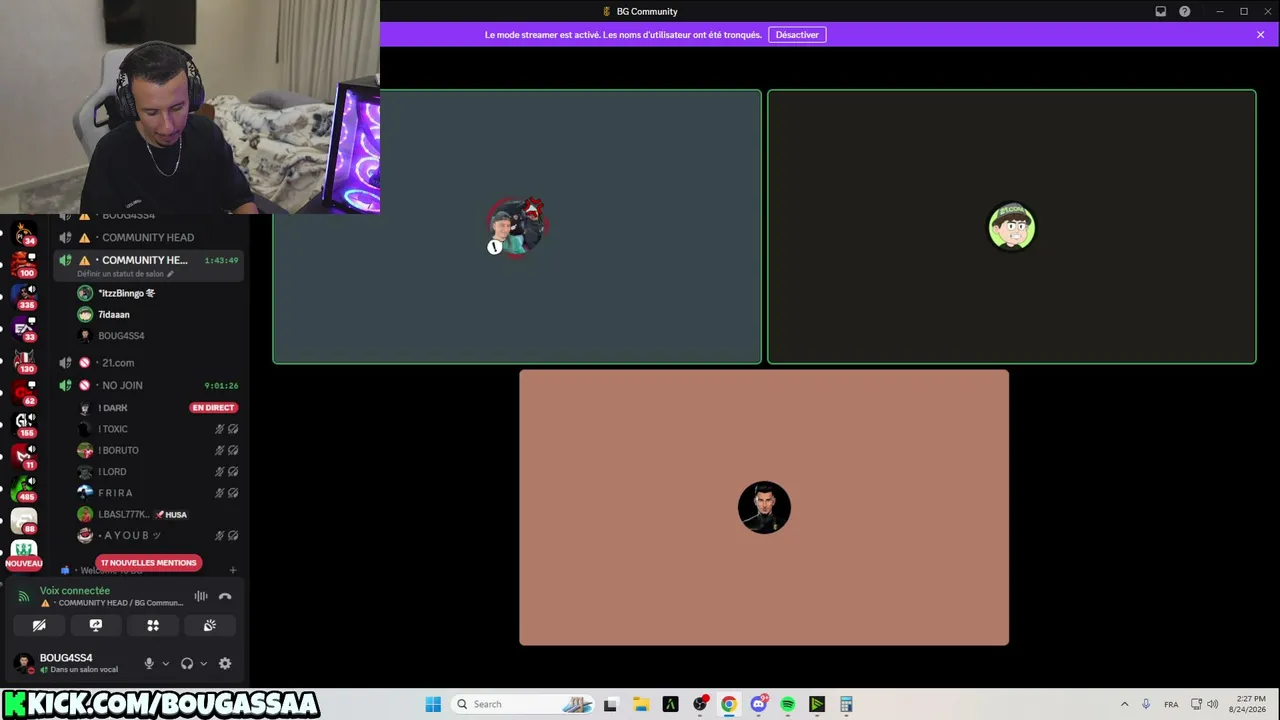Open File Explorer from the taskbar
The width and height of the screenshot is (1280, 720).
pos(641,704)
